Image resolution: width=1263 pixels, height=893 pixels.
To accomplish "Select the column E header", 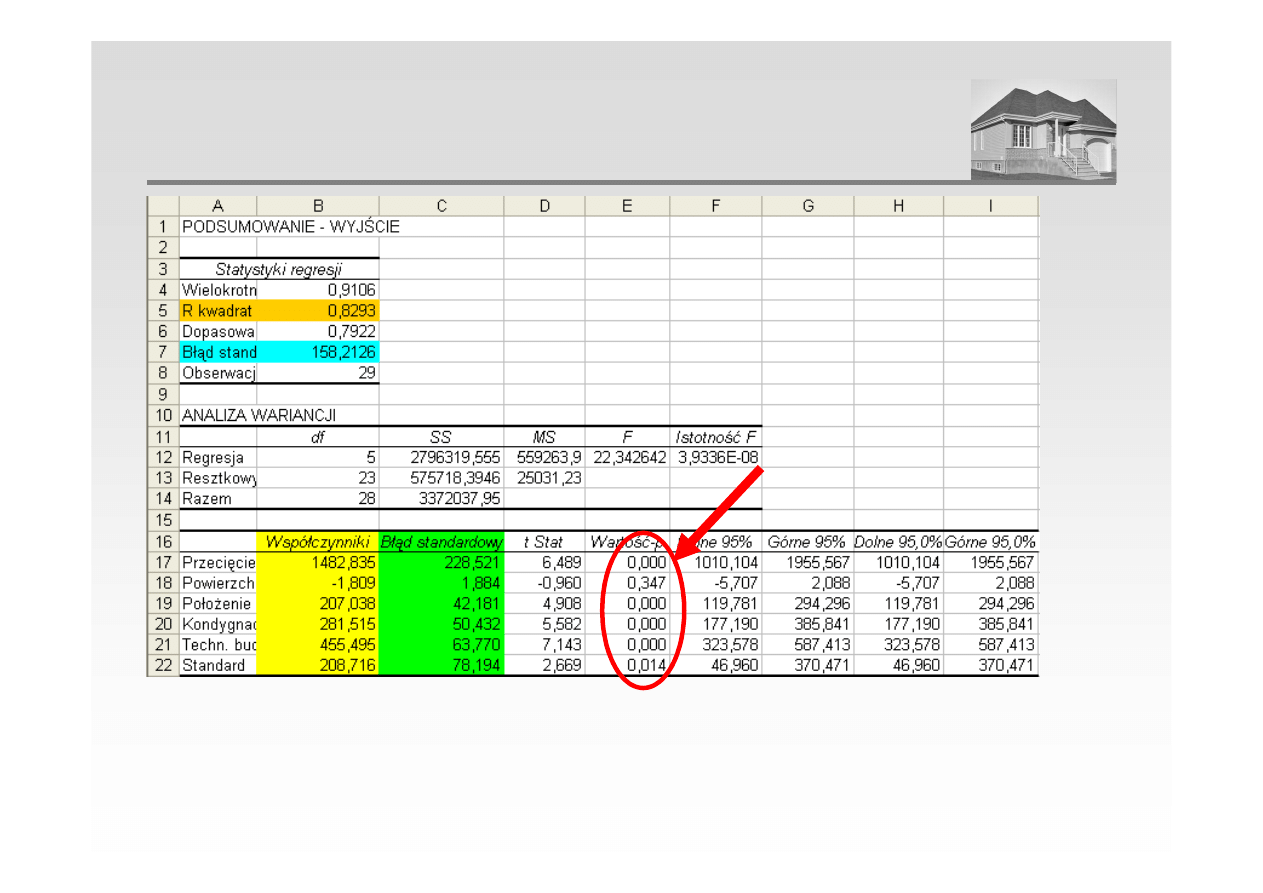I will point(627,206).
